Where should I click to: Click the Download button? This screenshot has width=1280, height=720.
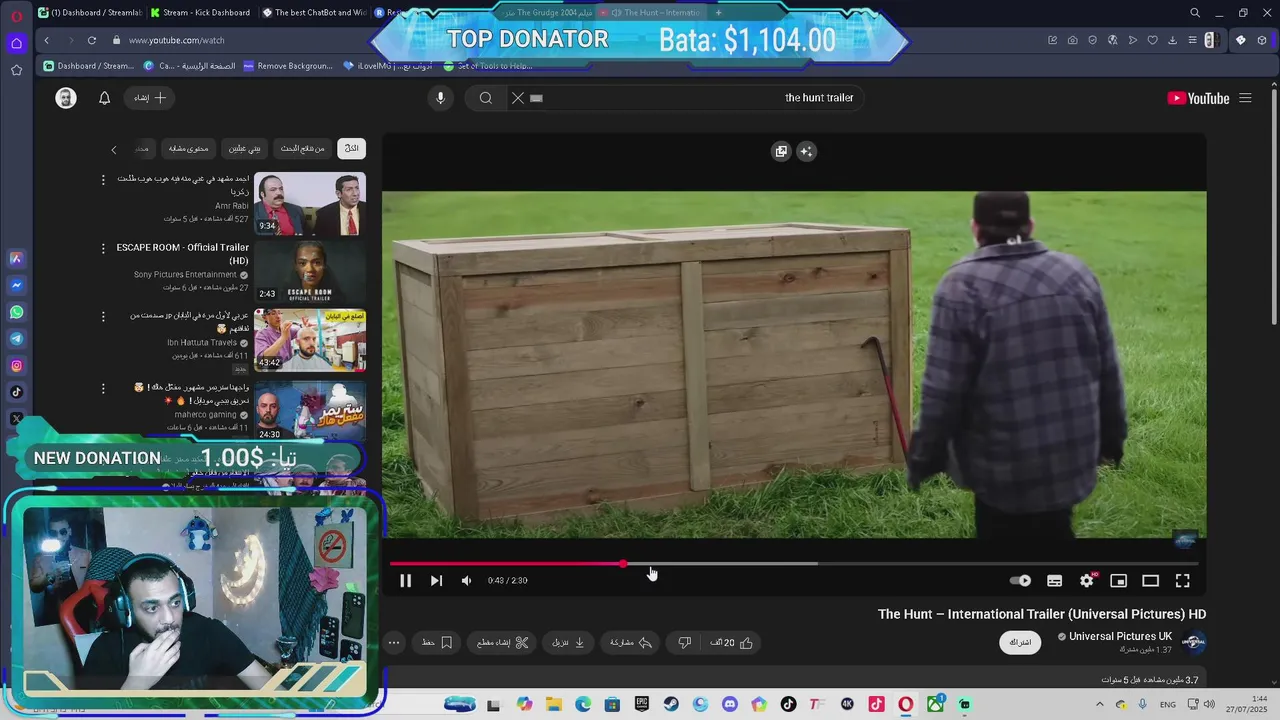coord(569,643)
